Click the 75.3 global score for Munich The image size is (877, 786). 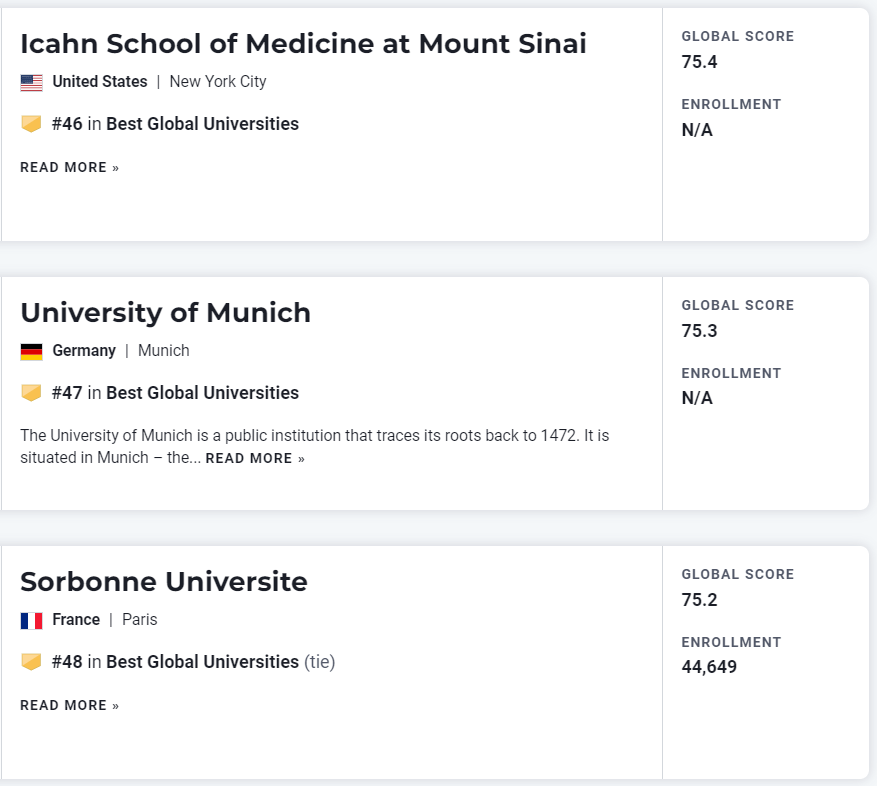[x=700, y=331]
